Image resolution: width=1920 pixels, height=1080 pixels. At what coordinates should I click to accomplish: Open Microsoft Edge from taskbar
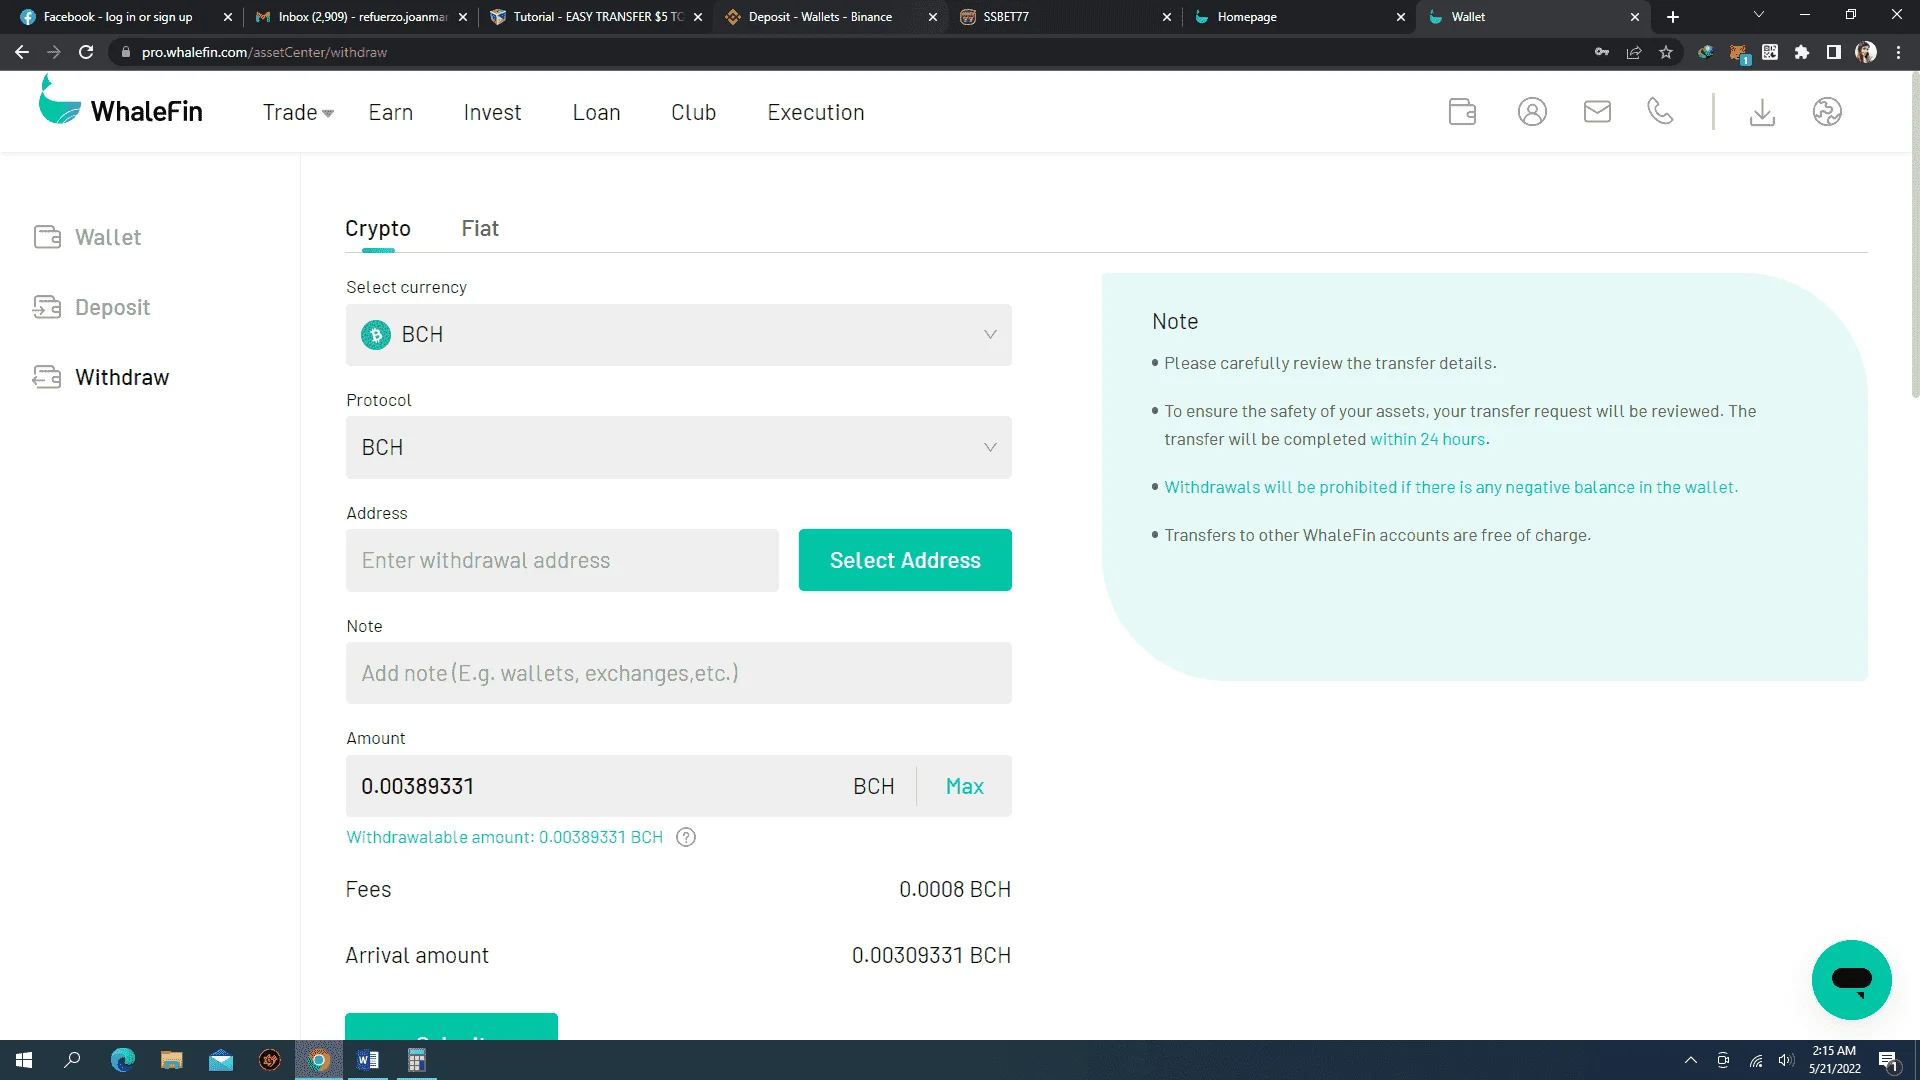[122, 1060]
